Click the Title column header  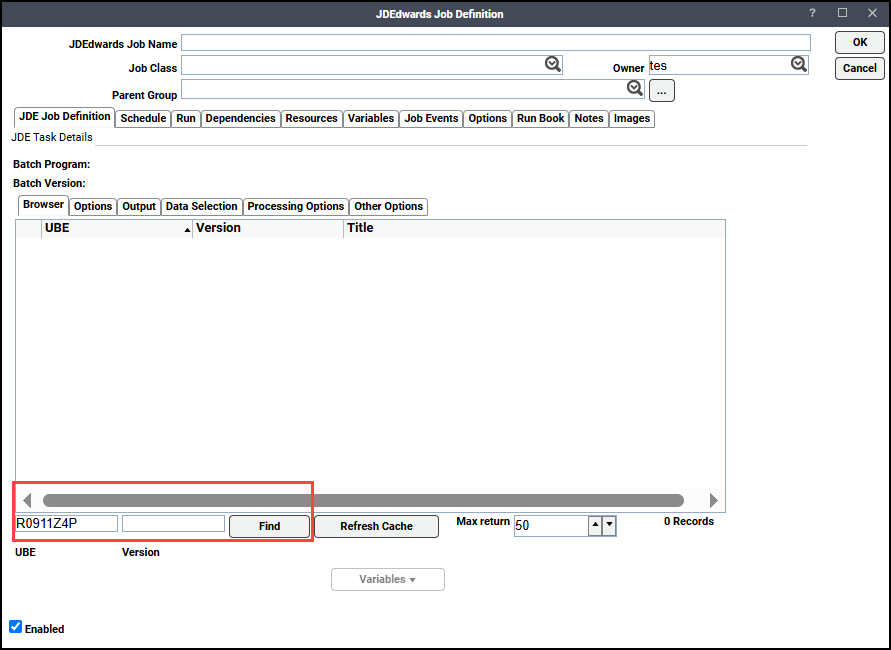534,228
